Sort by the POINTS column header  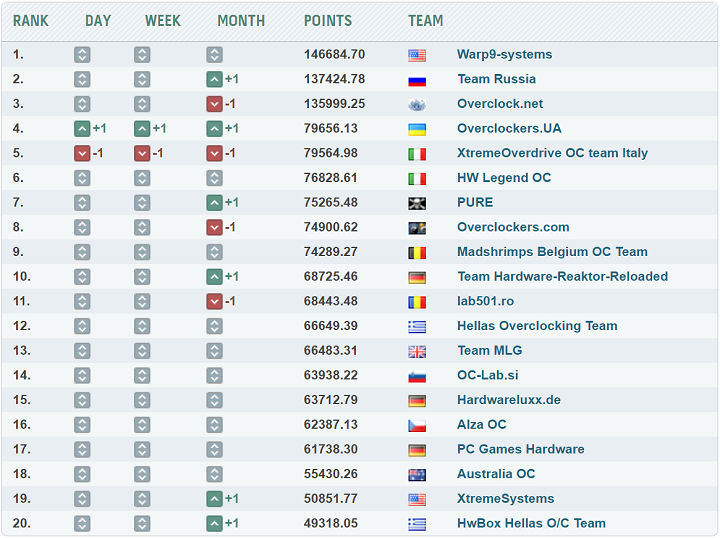click(328, 20)
